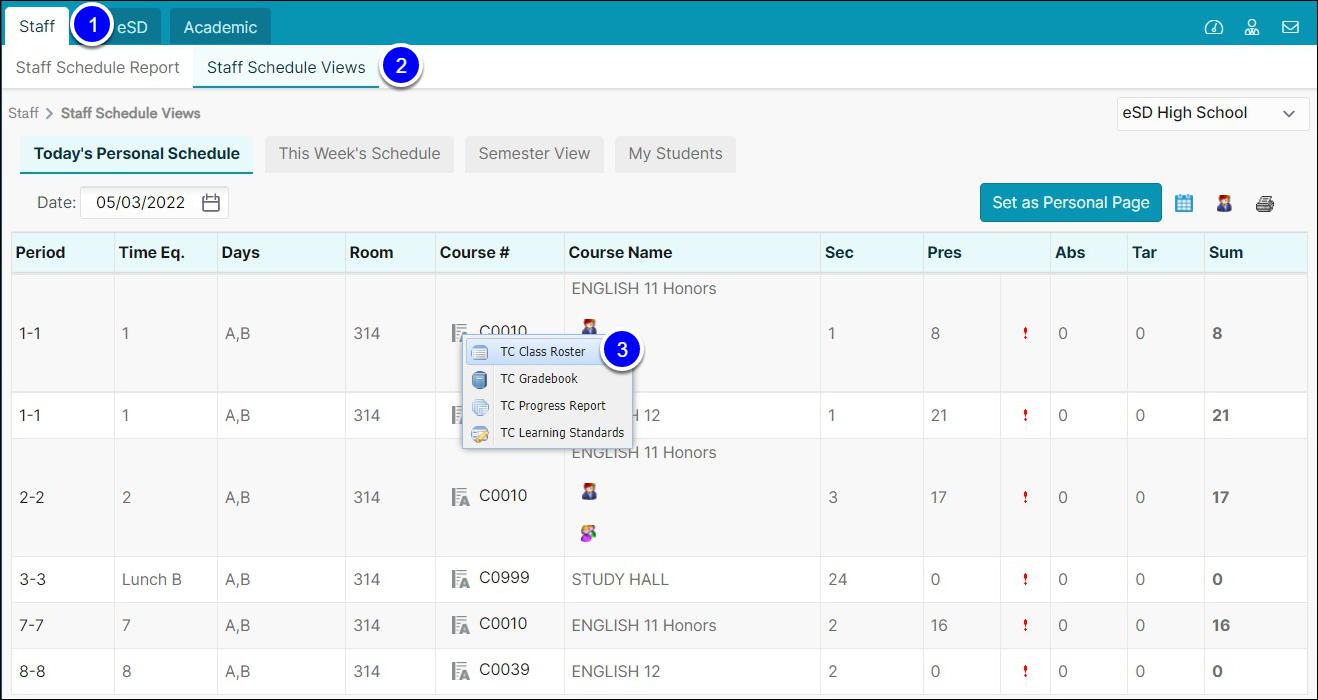
Task: Click the student icon in the period 2-2 row
Action: (589, 491)
